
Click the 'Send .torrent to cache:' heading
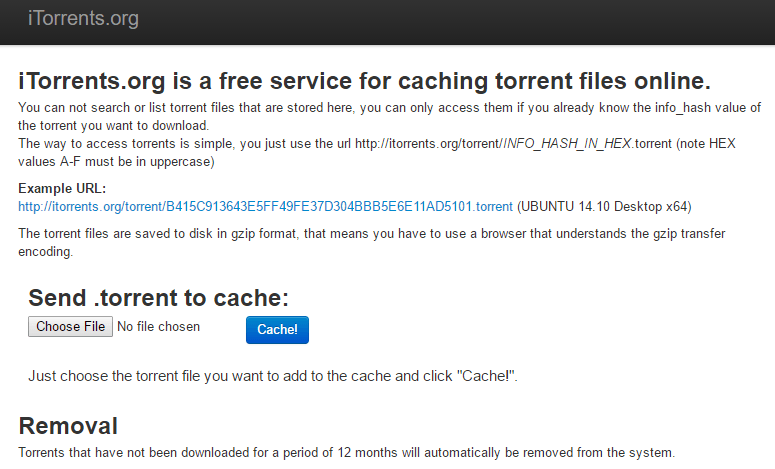[158, 298]
